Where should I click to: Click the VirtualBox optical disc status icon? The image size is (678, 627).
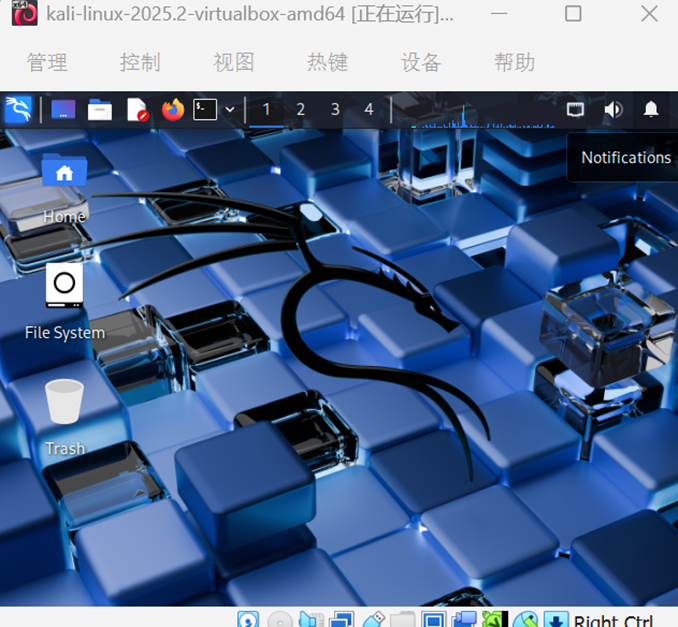coord(280,620)
